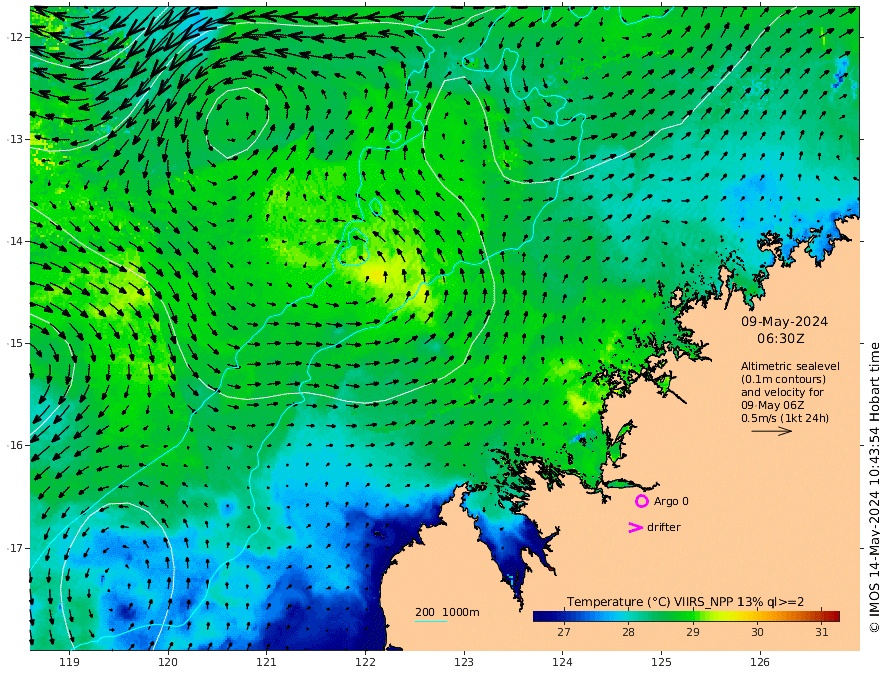Viewport: 880px width, 680px height.
Task: Click the 0.5m/s velocity scale arrow
Action: pos(772,431)
